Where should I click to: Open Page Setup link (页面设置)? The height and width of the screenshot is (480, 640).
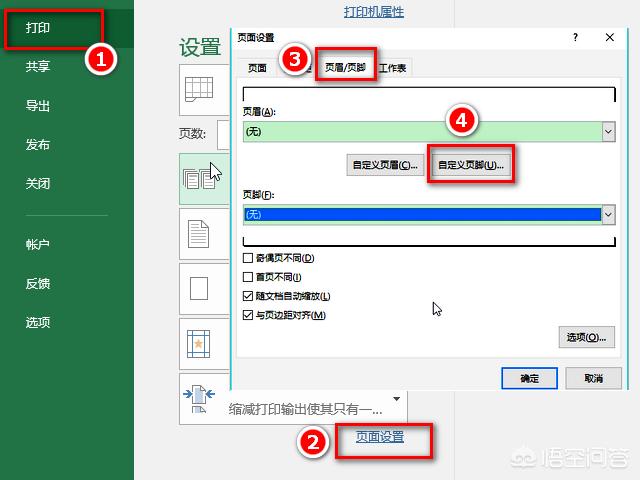[380, 437]
